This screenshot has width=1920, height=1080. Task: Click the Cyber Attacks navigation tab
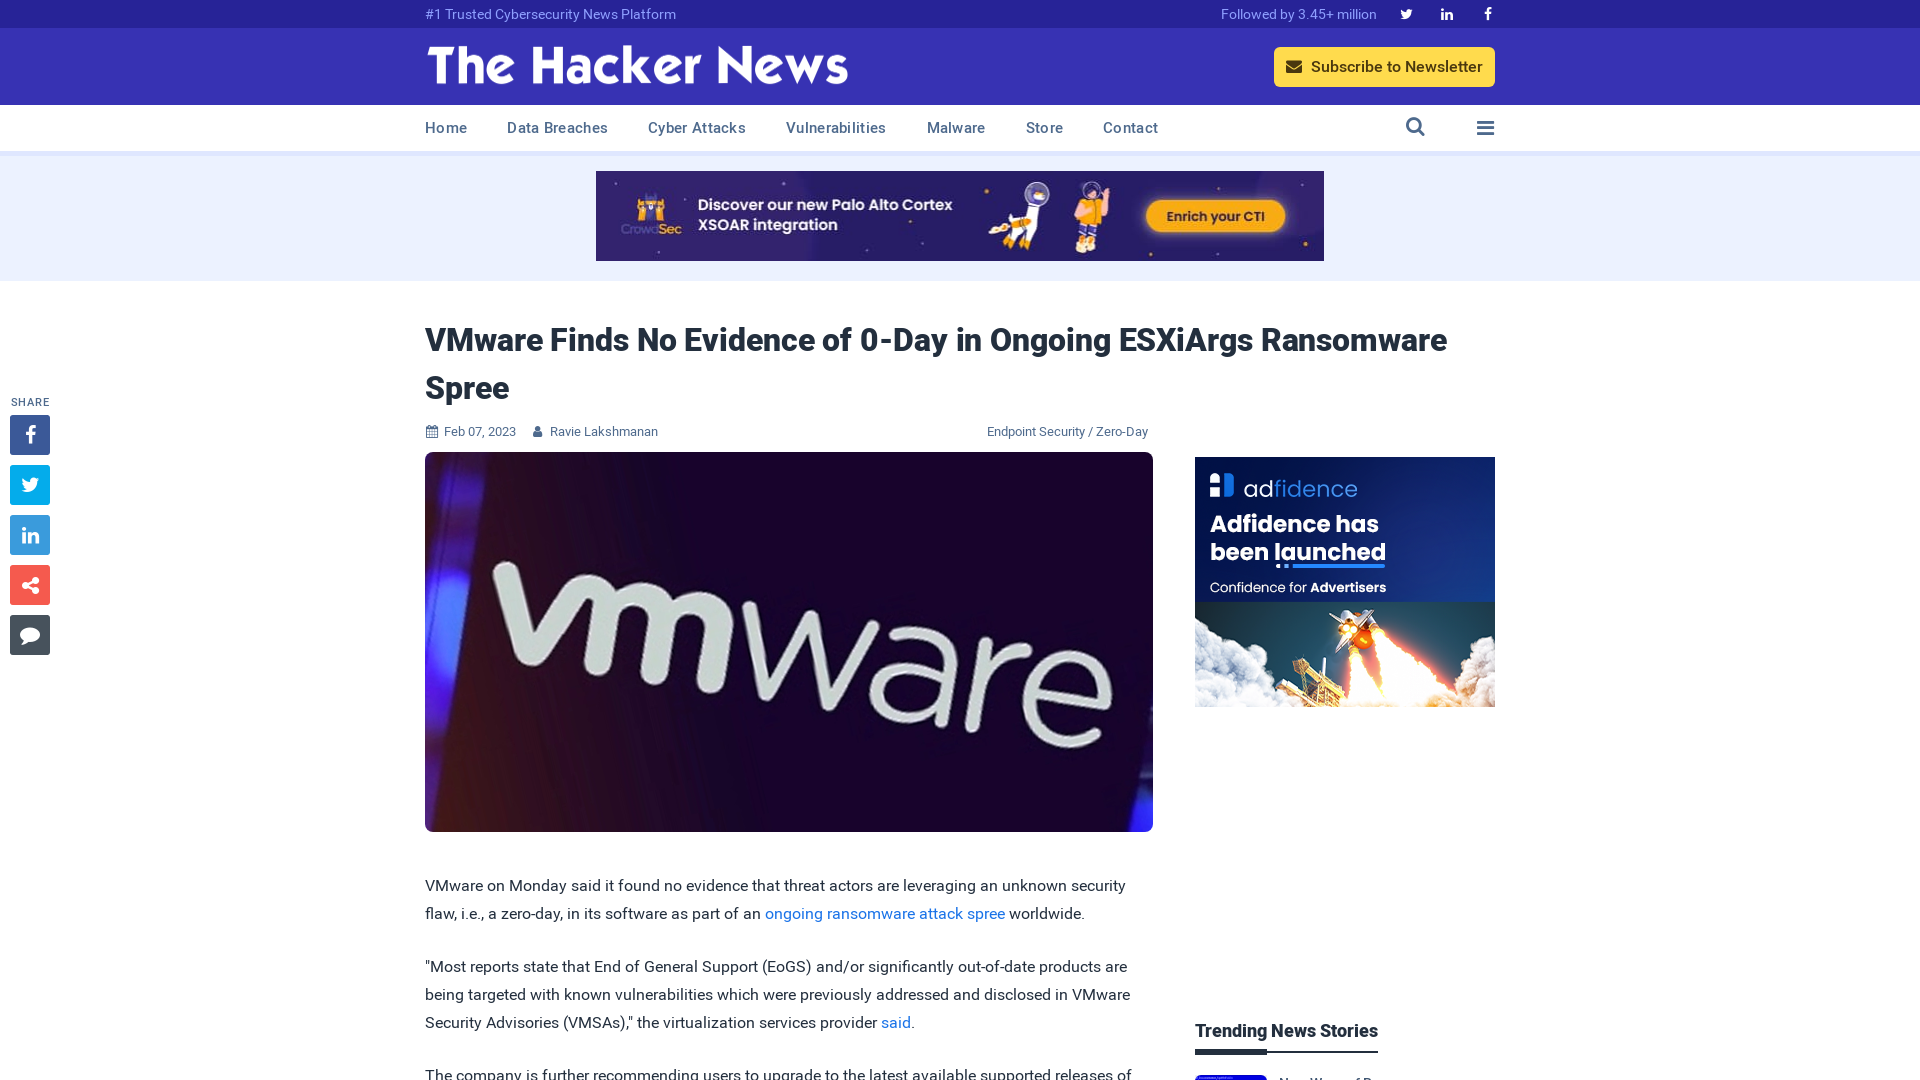click(696, 128)
